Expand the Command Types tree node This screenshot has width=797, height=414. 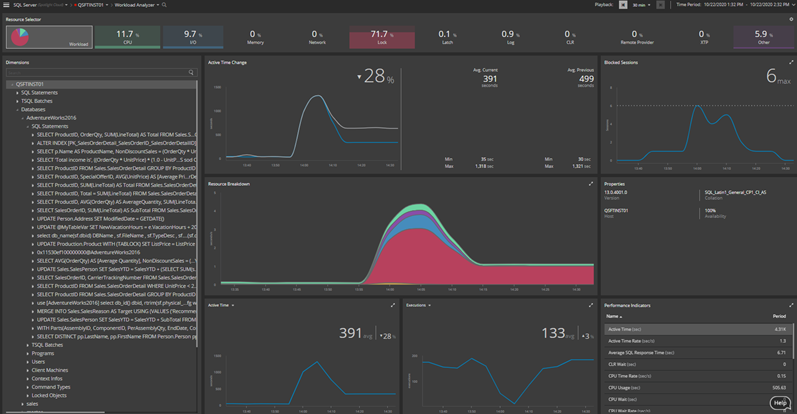click(x=27, y=387)
